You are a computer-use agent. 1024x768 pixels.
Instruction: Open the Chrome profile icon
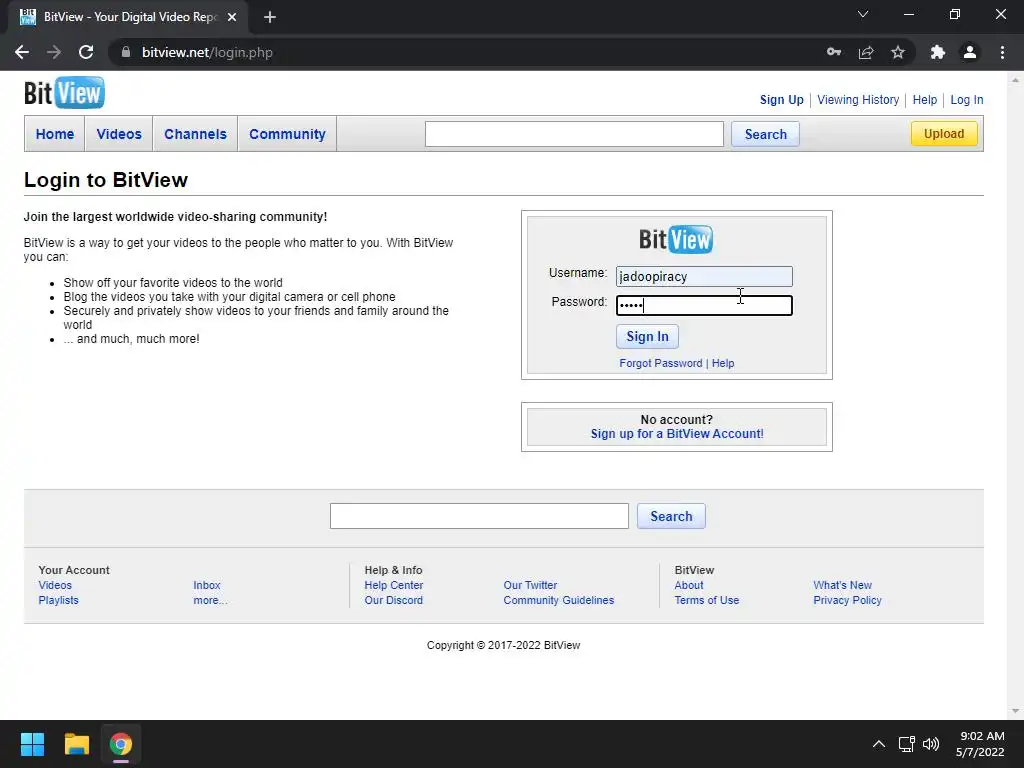pyautogui.click(x=970, y=52)
